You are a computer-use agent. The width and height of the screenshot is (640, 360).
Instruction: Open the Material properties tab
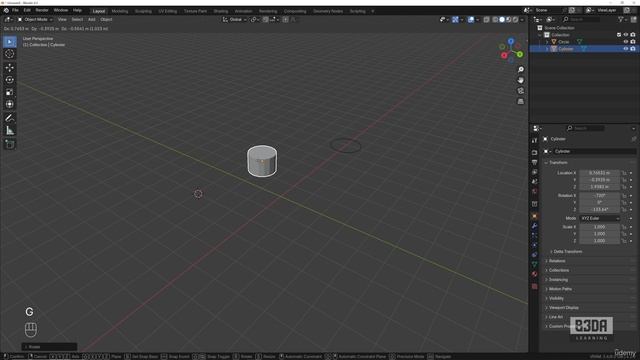(x=535, y=275)
